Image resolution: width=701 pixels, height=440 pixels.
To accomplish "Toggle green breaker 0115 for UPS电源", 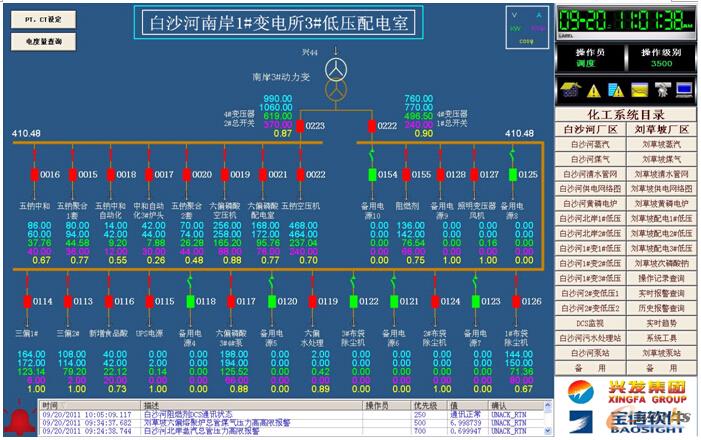I will (x=148, y=300).
